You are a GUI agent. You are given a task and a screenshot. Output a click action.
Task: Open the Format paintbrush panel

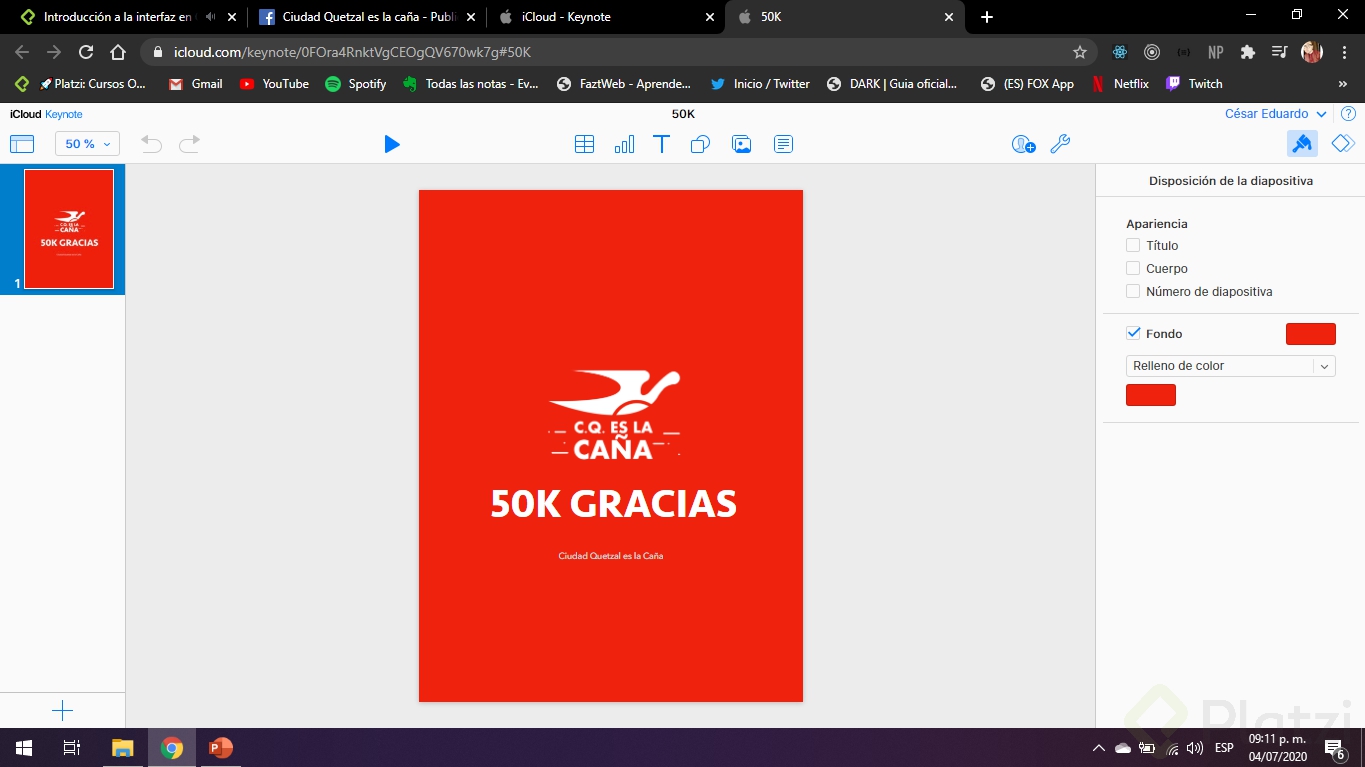coord(1302,143)
